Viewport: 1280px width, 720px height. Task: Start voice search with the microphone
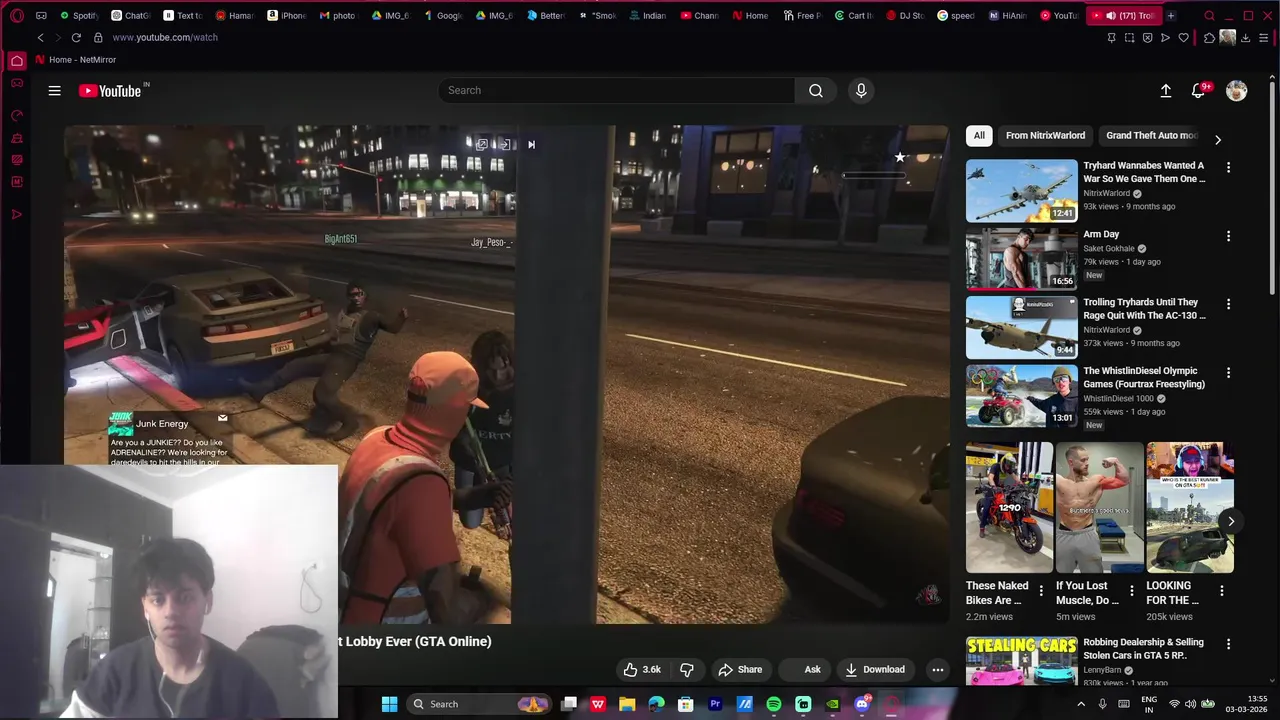pos(861,90)
